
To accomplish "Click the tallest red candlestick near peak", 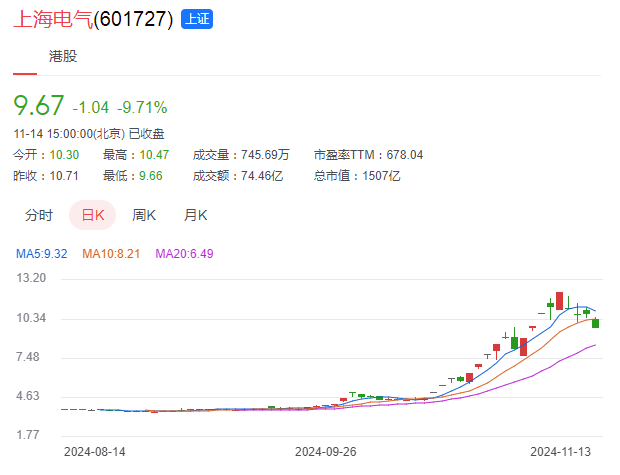I will coord(560,301).
